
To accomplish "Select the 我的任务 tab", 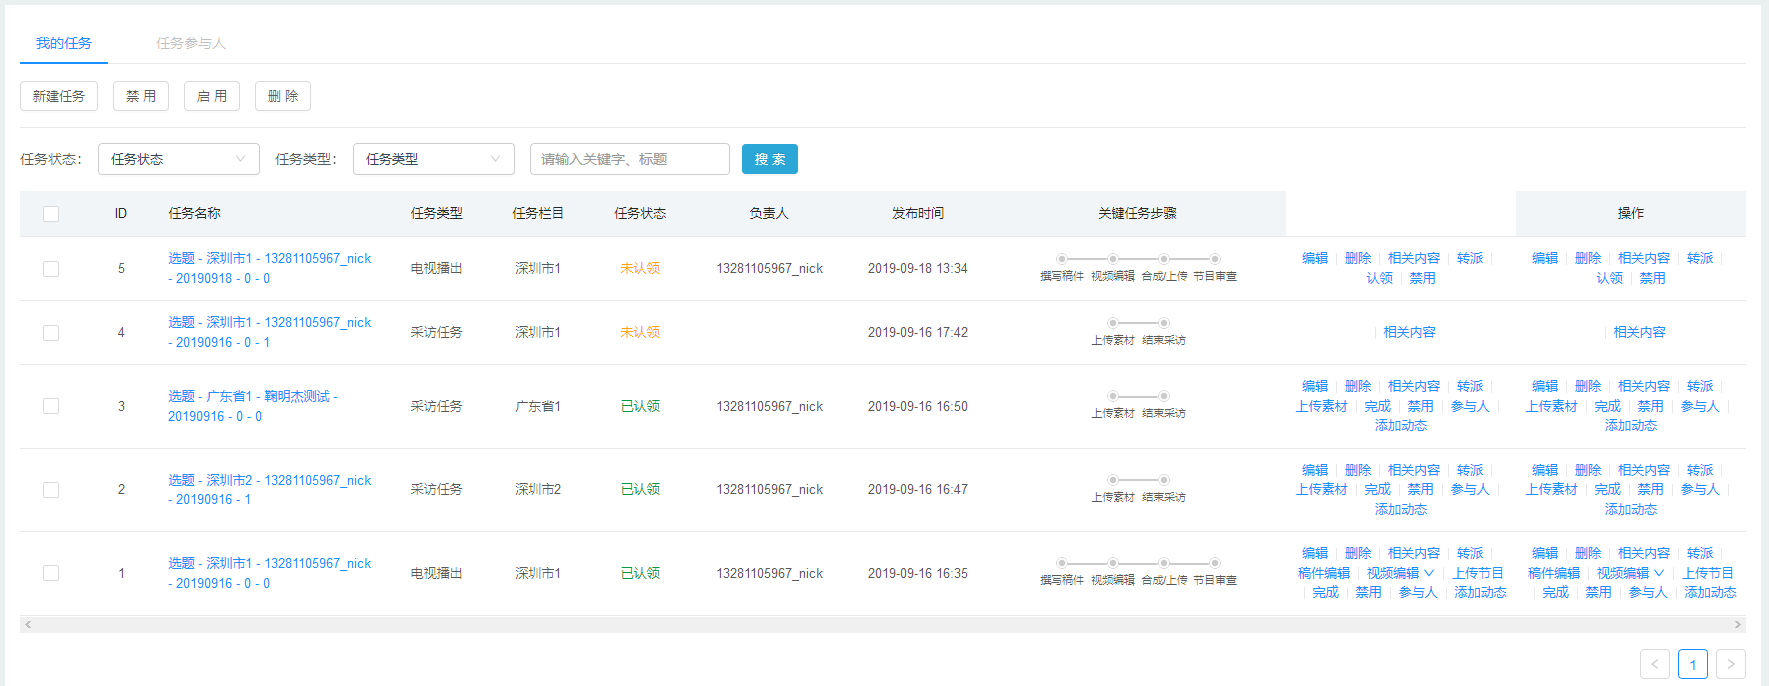I will click(x=64, y=44).
